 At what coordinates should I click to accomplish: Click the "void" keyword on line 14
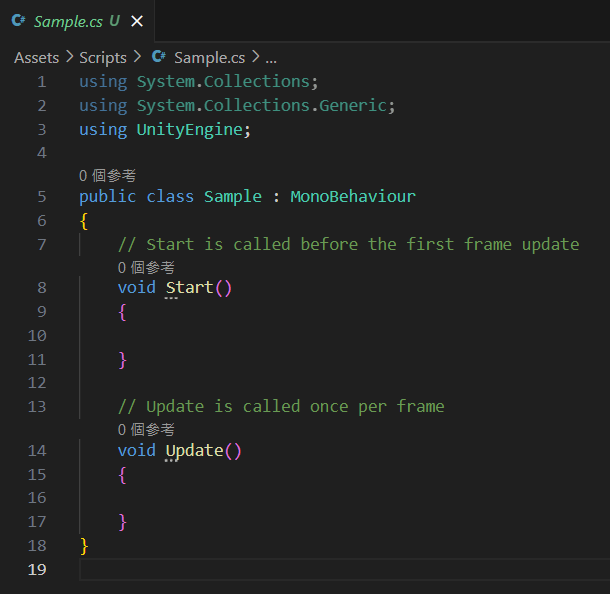pos(137,450)
